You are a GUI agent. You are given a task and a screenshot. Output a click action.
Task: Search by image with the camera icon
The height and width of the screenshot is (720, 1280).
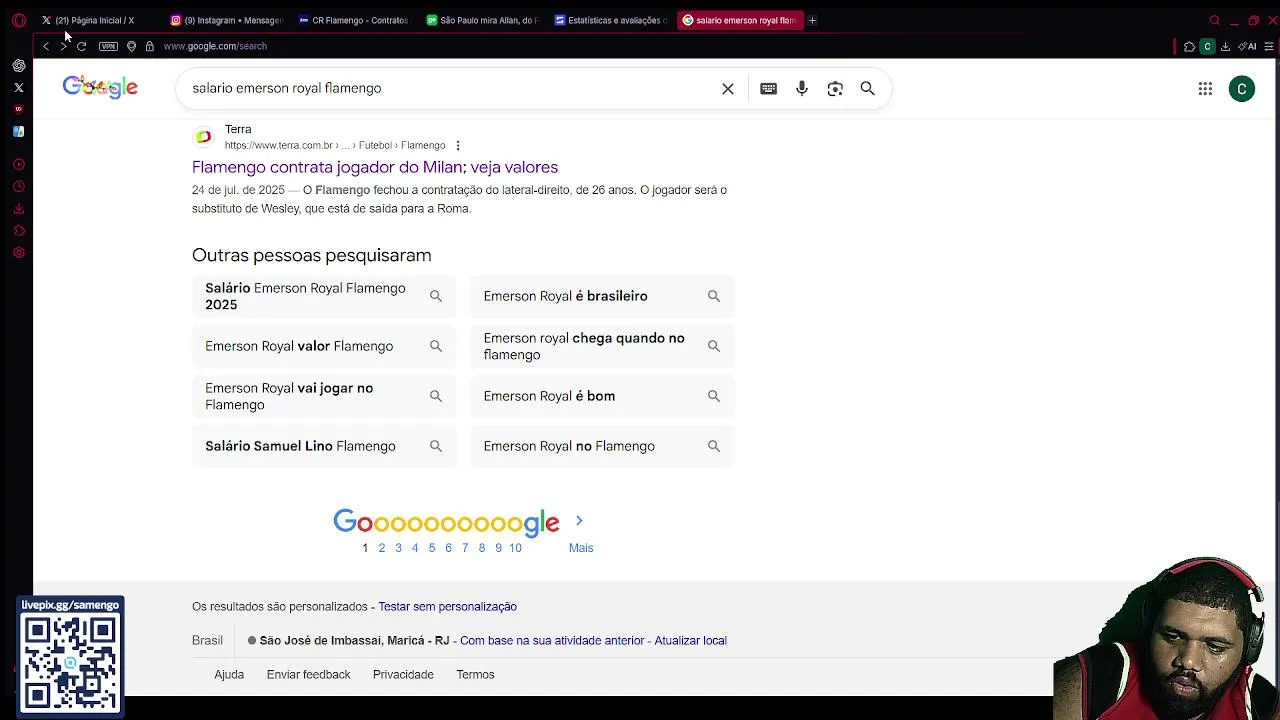(835, 89)
